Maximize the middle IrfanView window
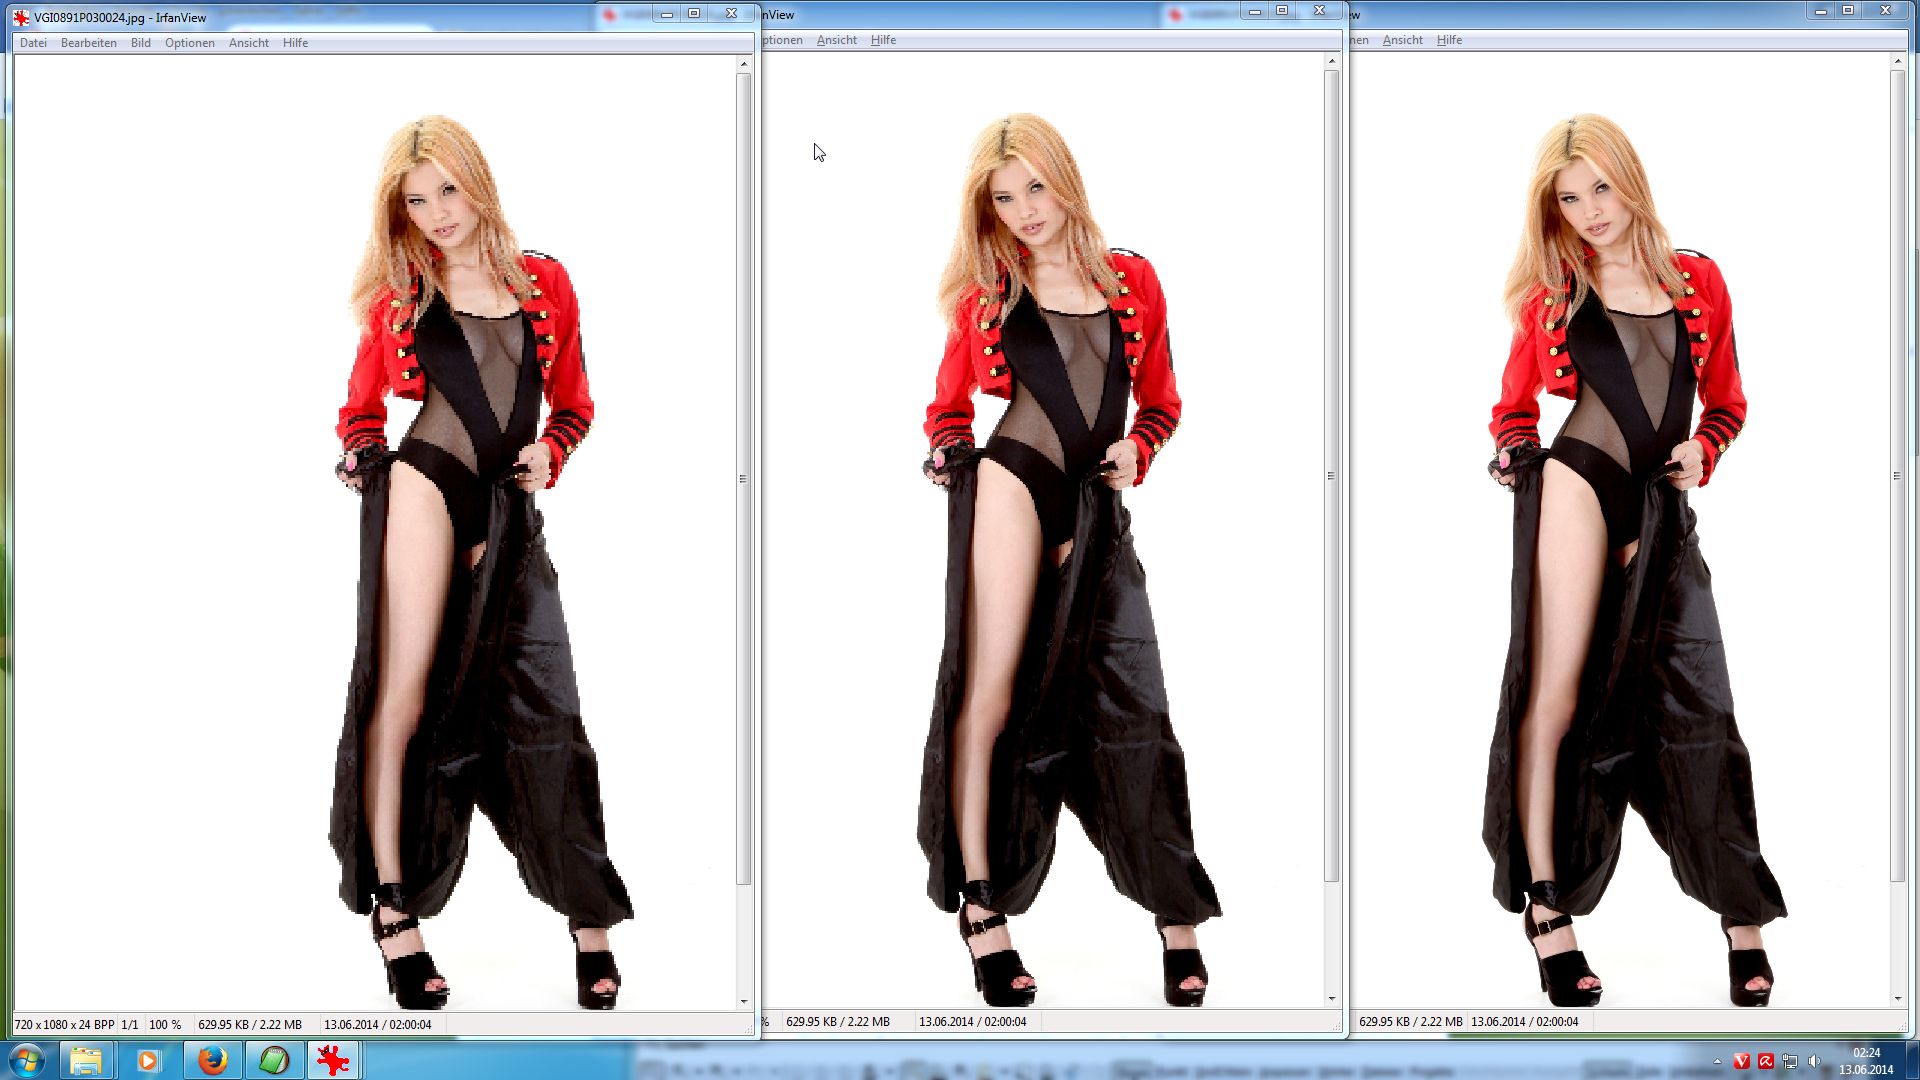The width and height of the screenshot is (1920, 1080). click(x=1282, y=10)
